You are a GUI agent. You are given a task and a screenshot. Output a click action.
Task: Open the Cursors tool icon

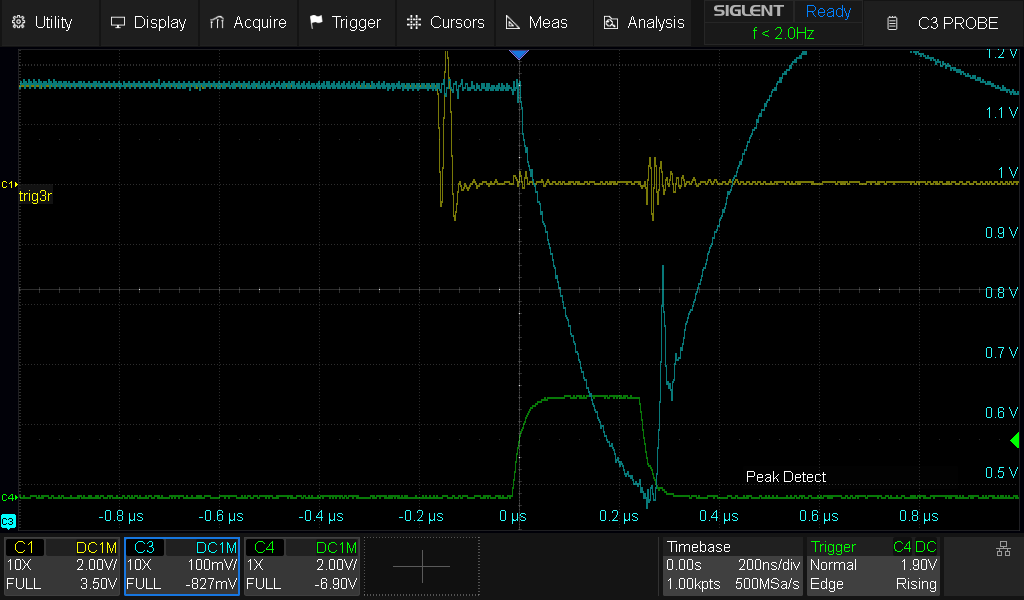coord(412,21)
